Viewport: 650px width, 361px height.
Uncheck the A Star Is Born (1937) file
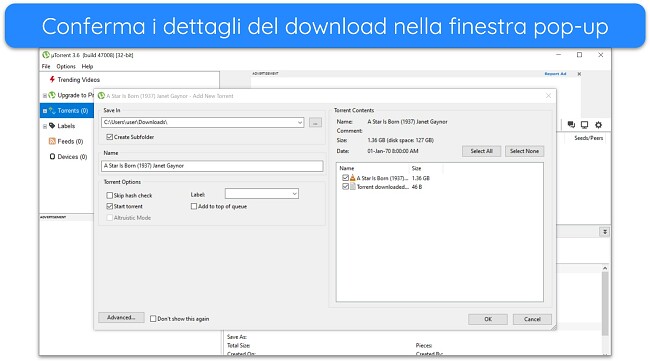point(345,178)
